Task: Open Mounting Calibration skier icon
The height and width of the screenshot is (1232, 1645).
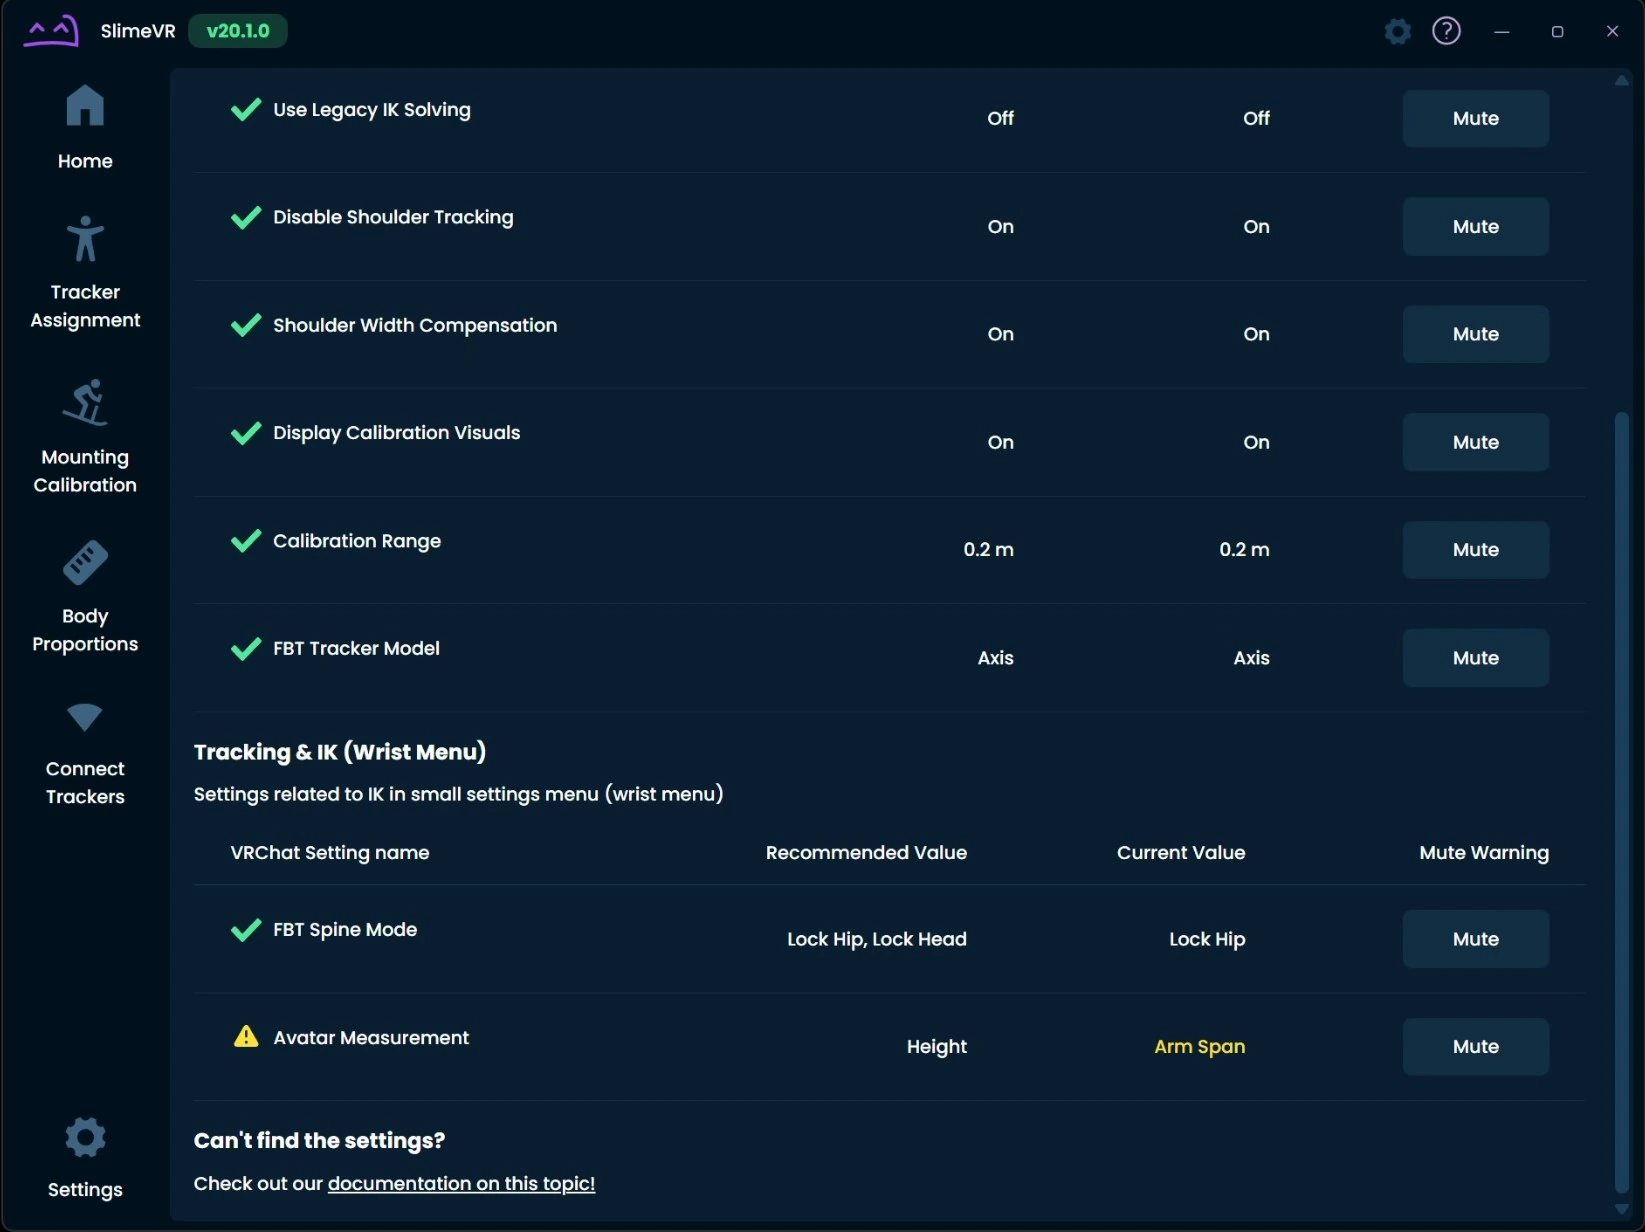Action: [85, 402]
